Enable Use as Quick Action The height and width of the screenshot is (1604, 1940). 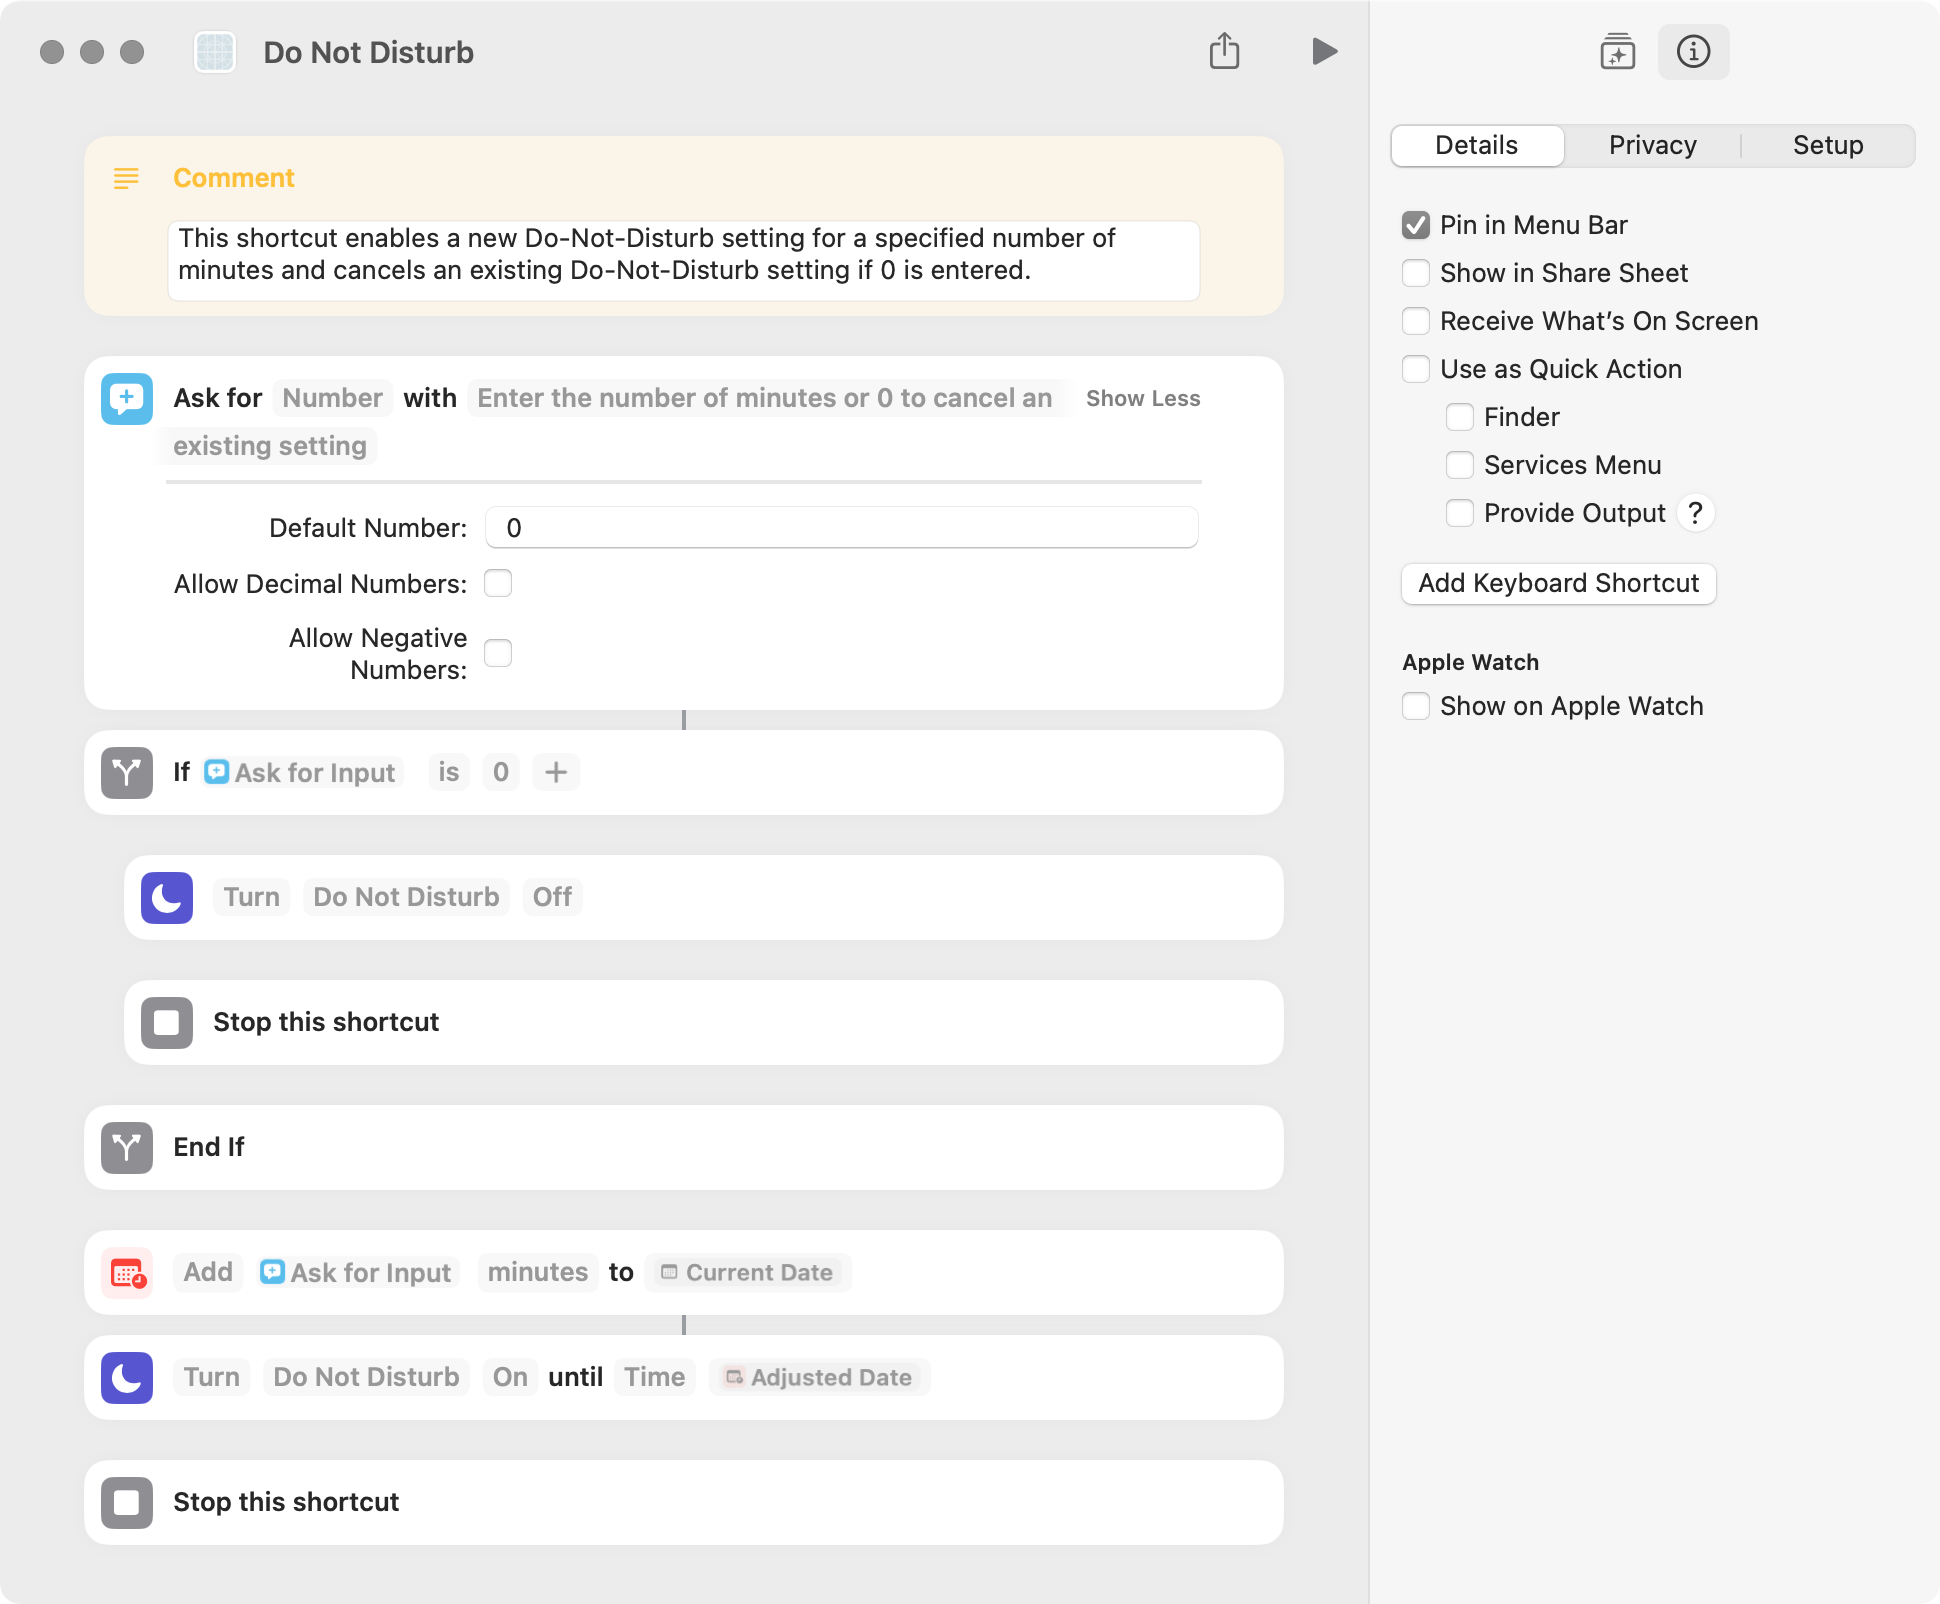[x=1416, y=369]
